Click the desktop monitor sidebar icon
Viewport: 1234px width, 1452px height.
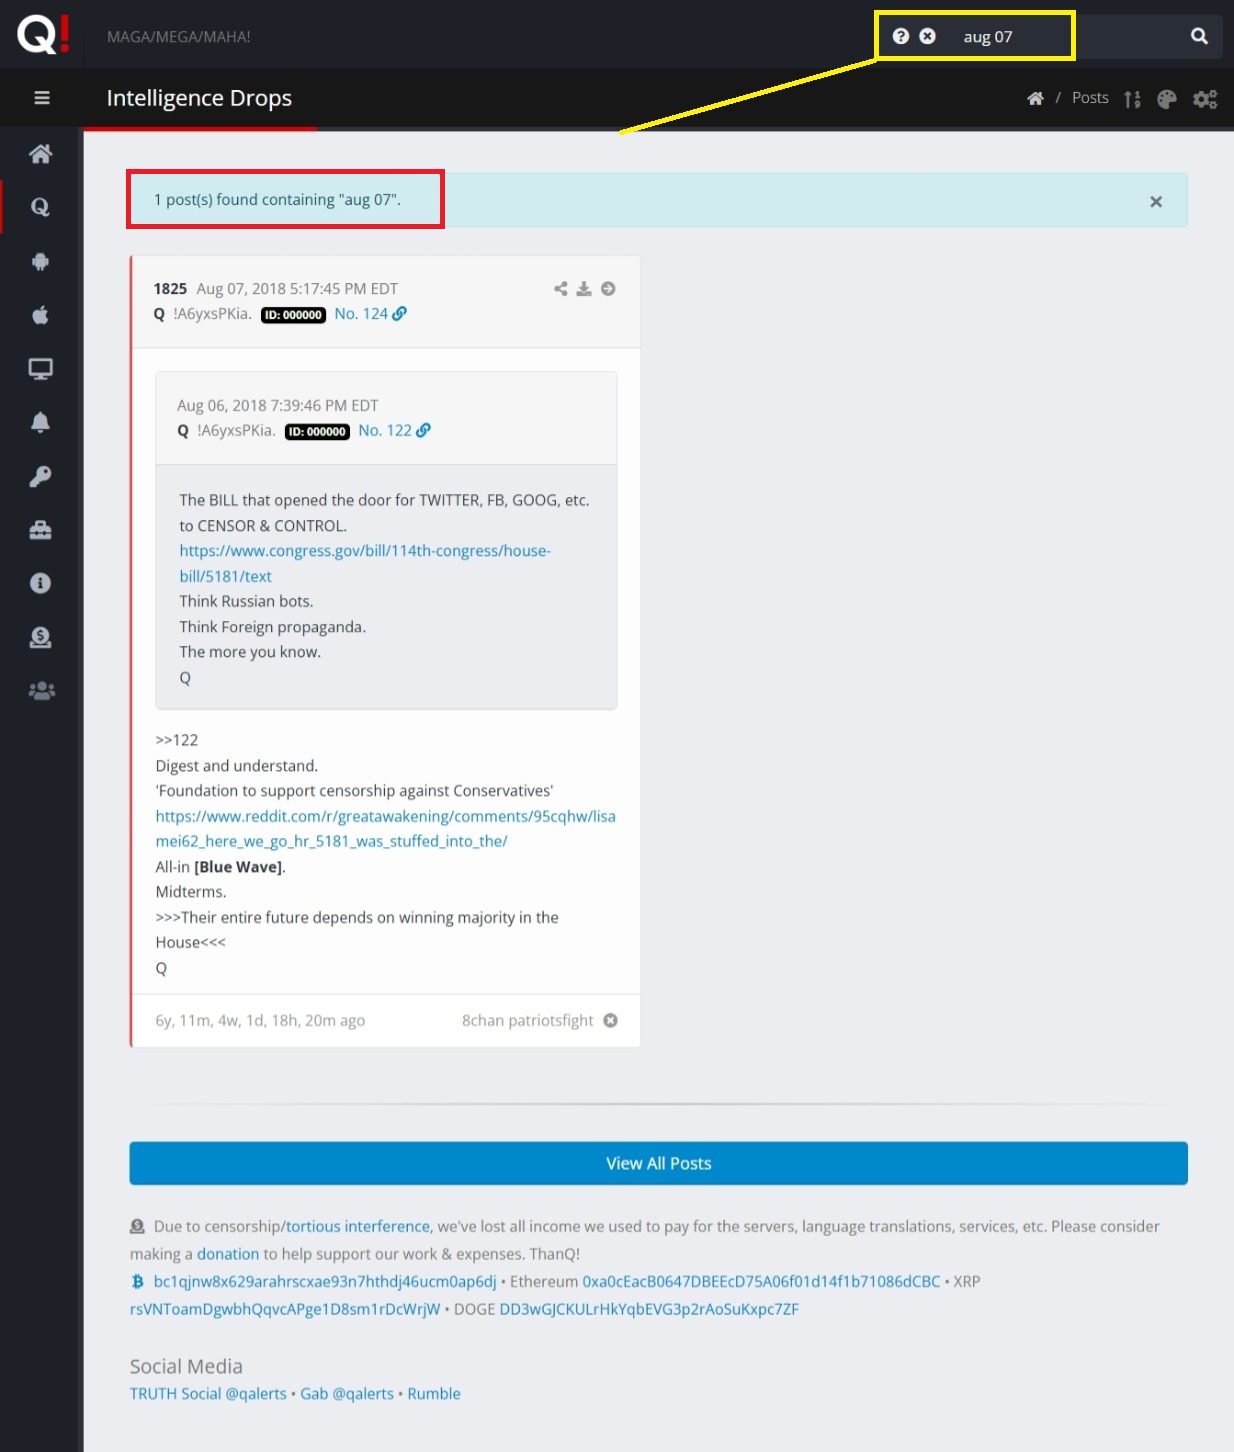coord(40,369)
